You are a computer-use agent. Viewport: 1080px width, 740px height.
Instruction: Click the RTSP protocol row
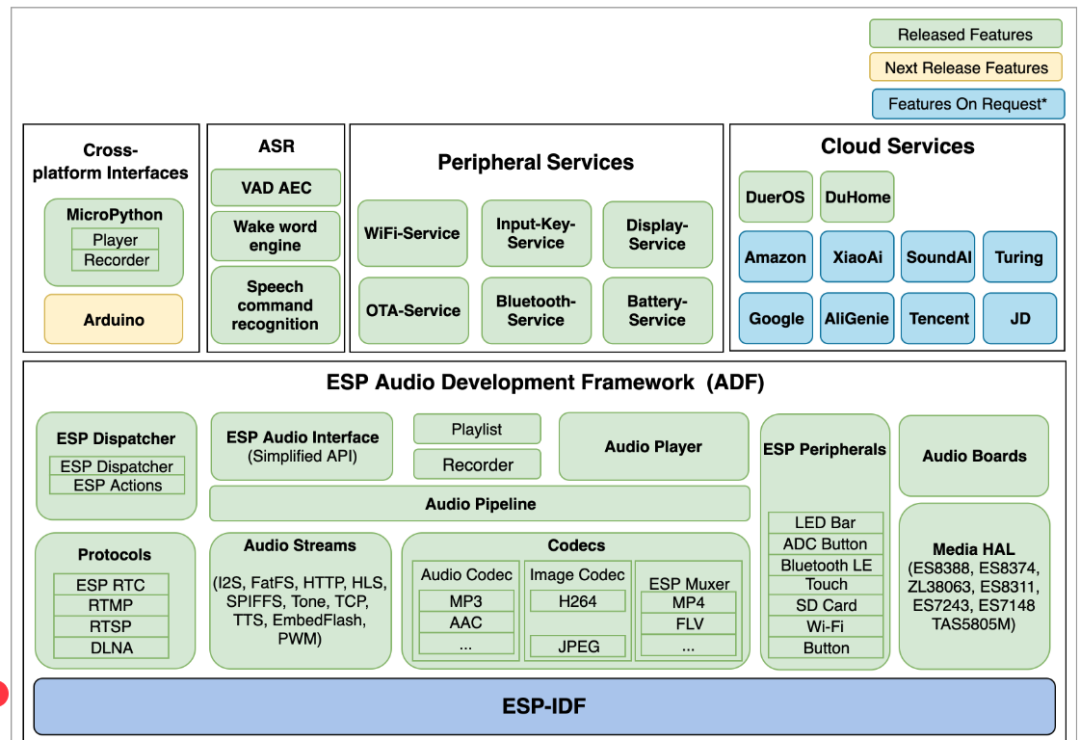(x=111, y=626)
